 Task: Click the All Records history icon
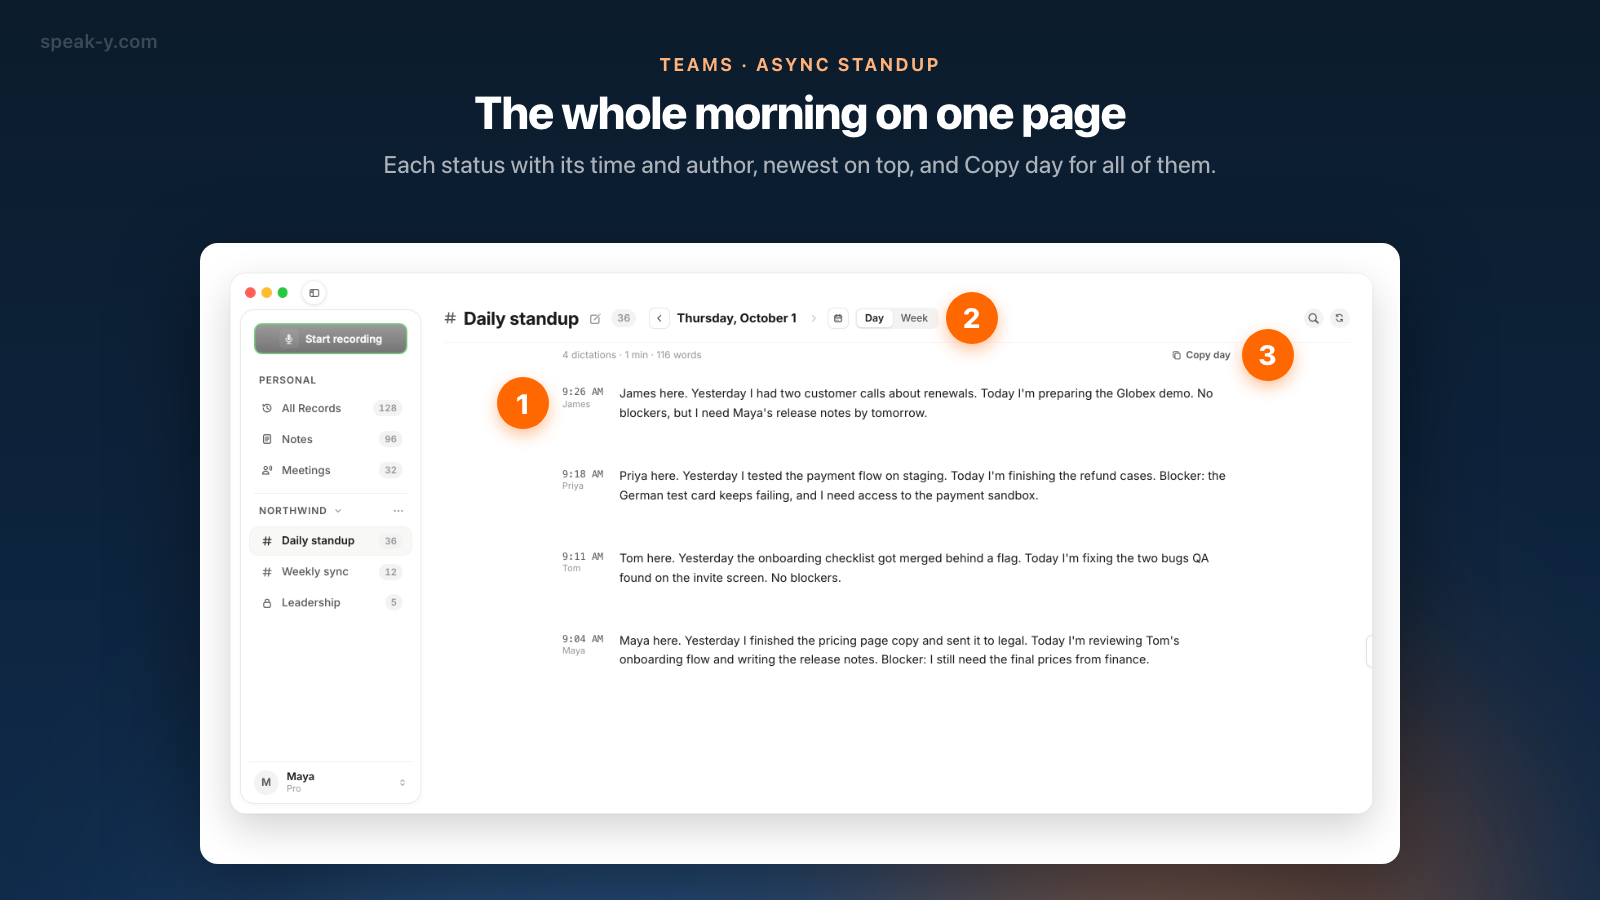coord(267,408)
